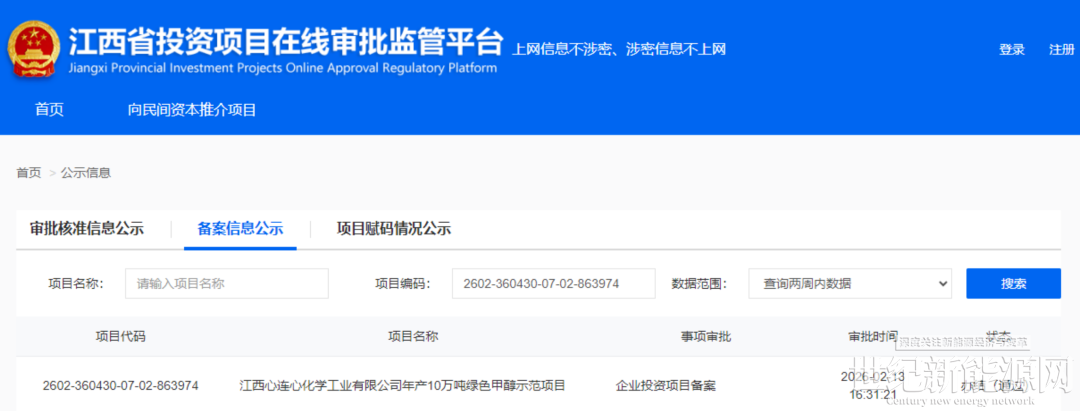
Task: Click the 项目编码 input containing 2602-360430-07-02-863974
Action: point(553,284)
